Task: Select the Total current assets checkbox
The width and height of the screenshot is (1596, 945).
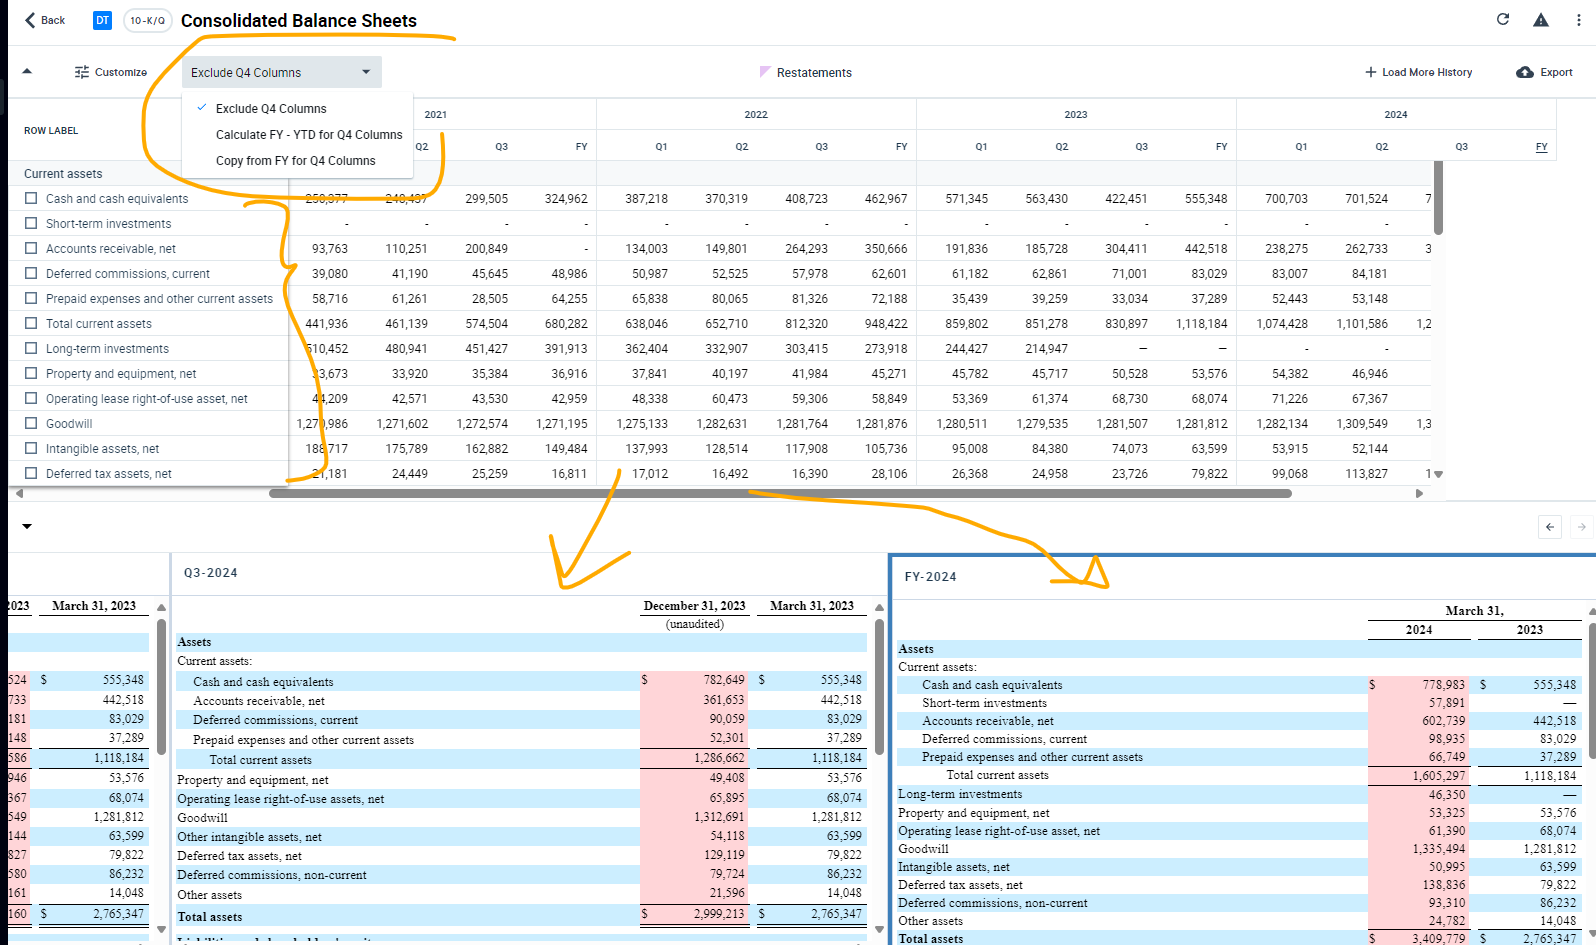Action: pyautogui.click(x=31, y=323)
